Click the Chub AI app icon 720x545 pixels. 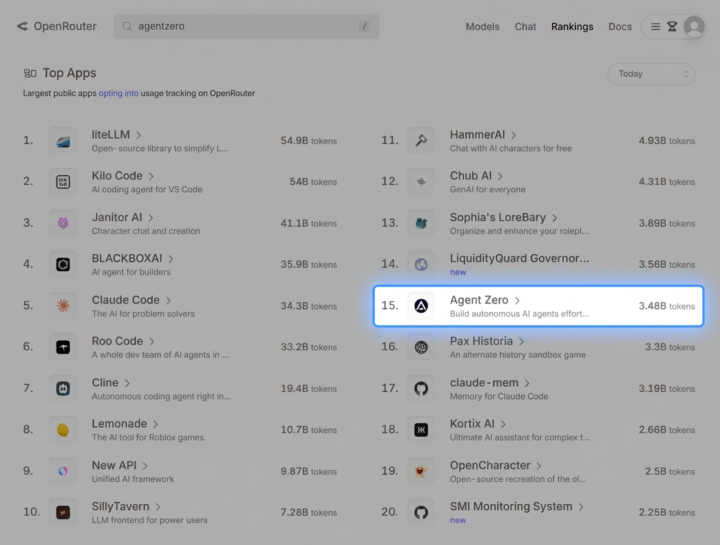click(x=421, y=182)
